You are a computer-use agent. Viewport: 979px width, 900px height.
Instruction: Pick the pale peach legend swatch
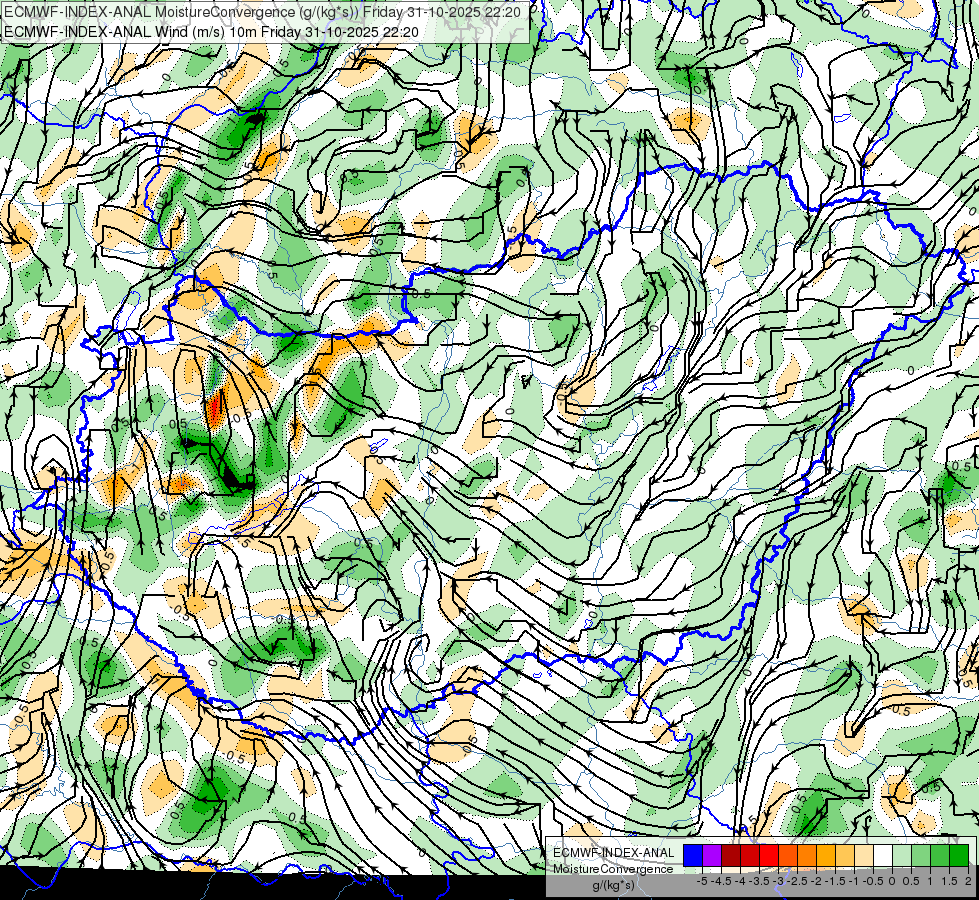point(864,855)
